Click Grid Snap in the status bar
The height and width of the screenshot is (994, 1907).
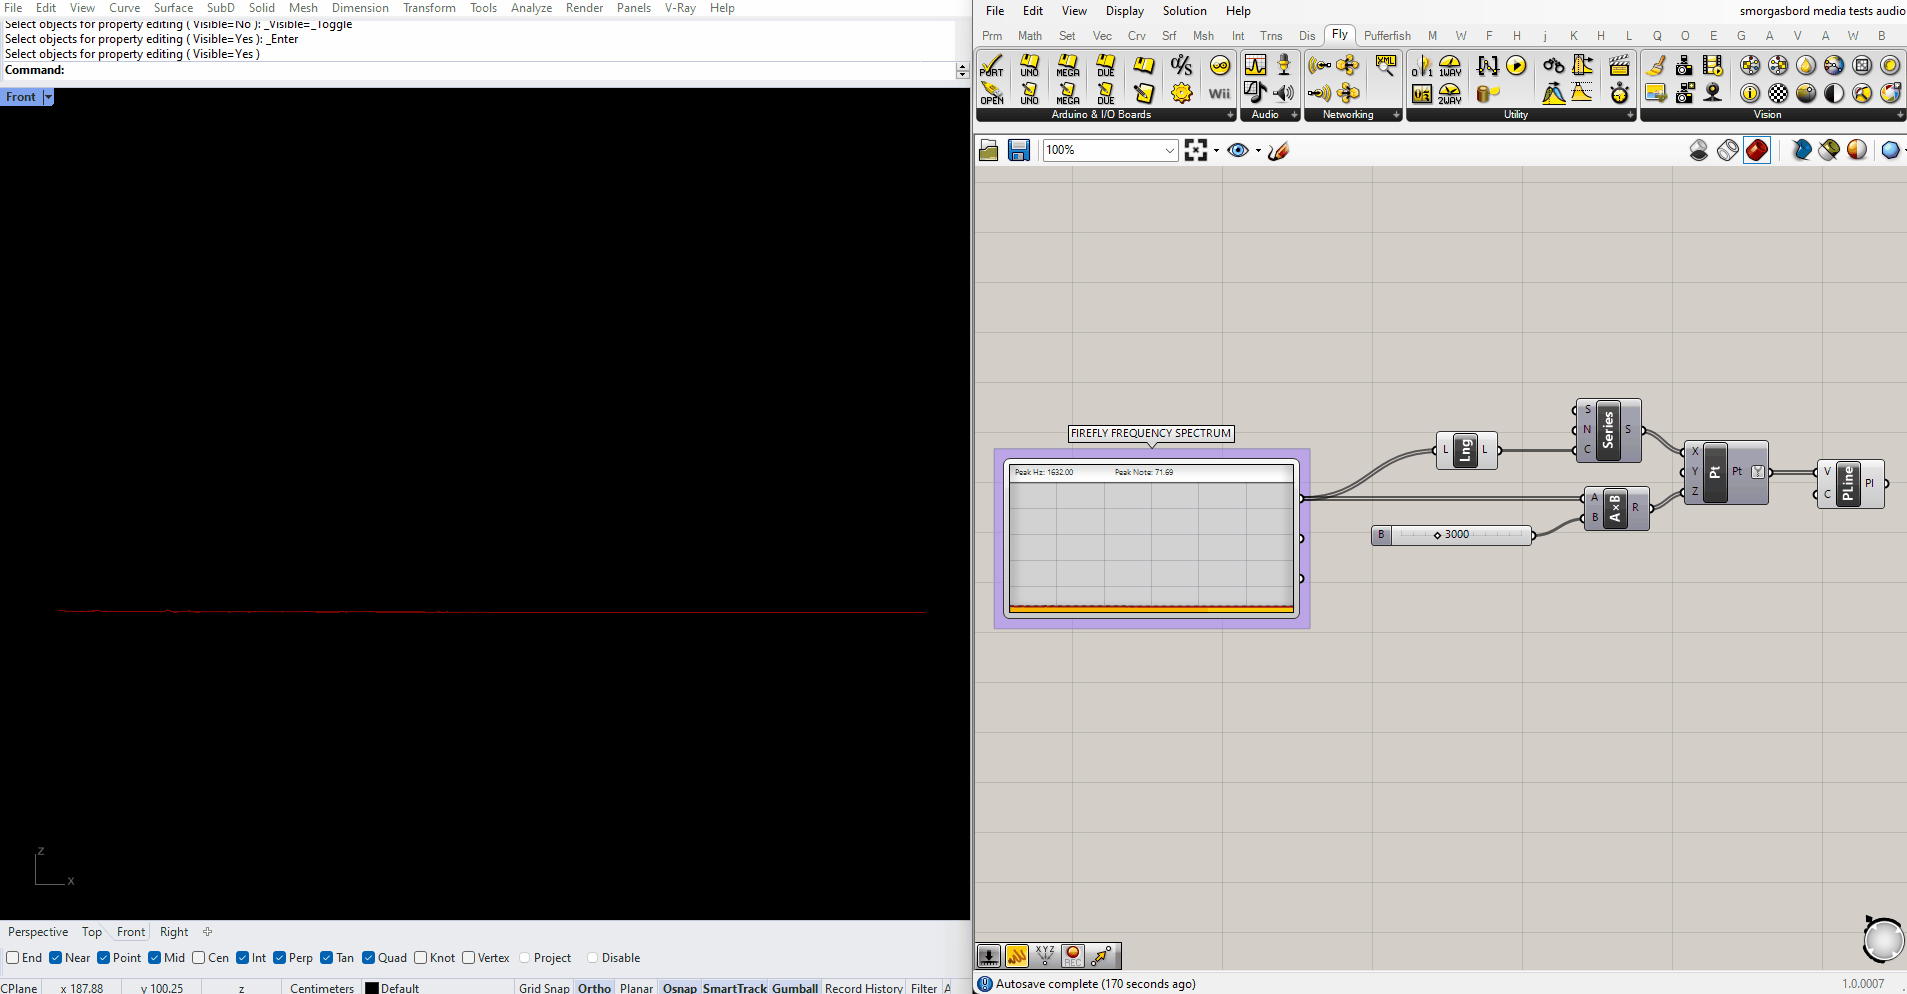pyautogui.click(x=544, y=988)
